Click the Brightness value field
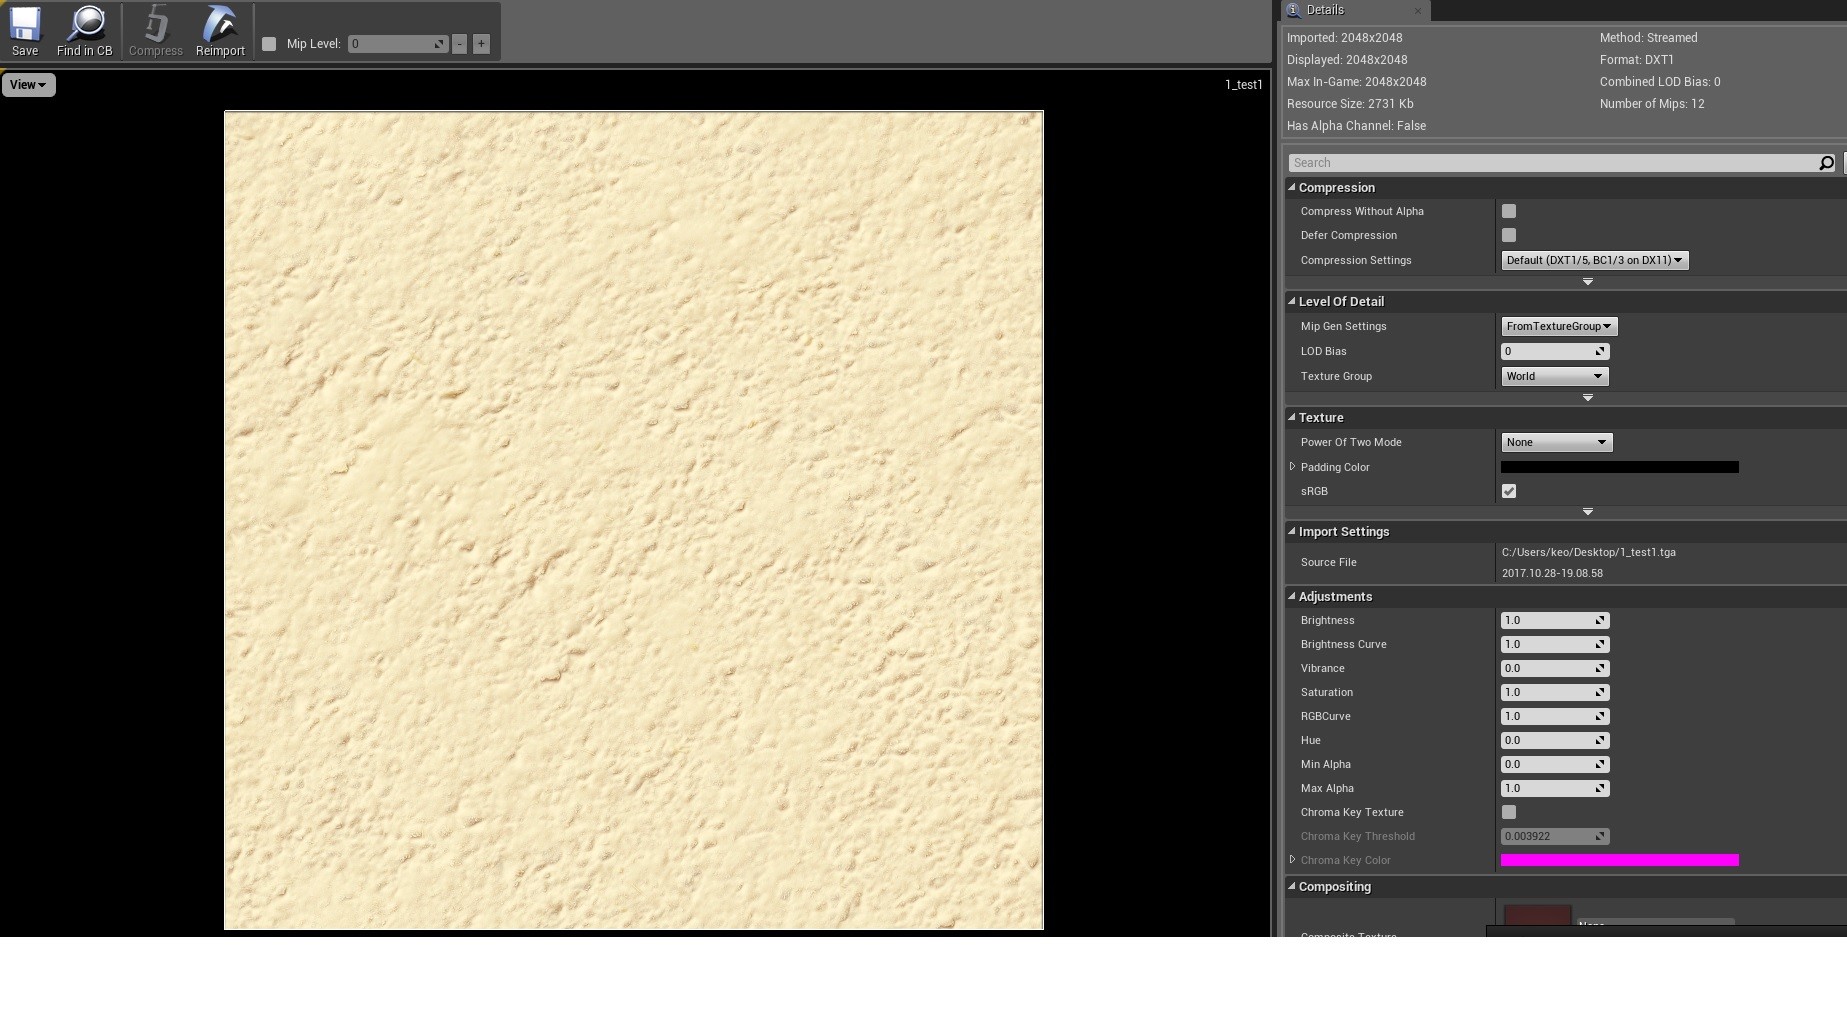The height and width of the screenshot is (1024, 1847). (1555, 620)
